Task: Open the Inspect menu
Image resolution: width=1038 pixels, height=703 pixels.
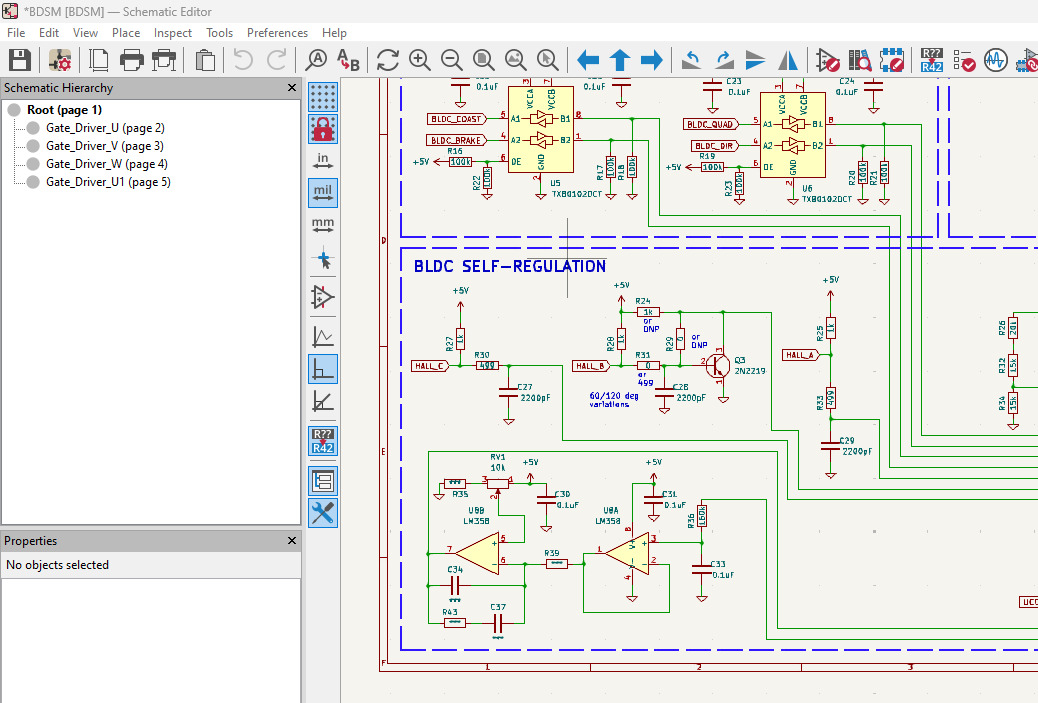Action: pyautogui.click(x=173, y=32)
